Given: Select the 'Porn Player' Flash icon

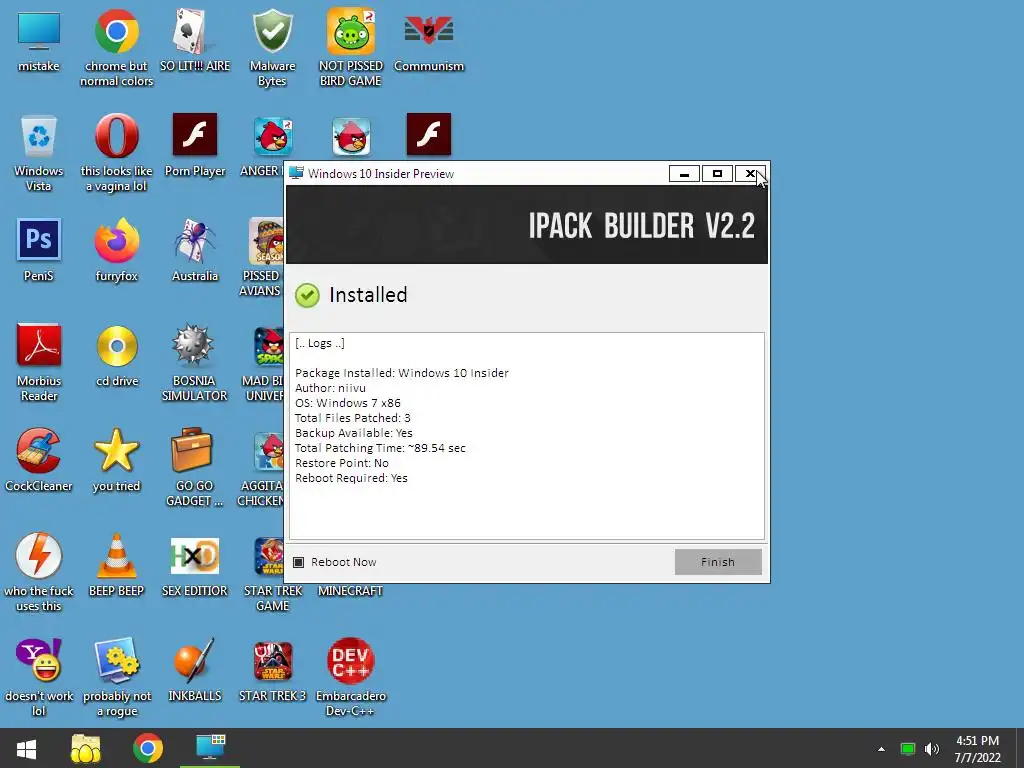Looking at the screenshot, I should 195,135.
